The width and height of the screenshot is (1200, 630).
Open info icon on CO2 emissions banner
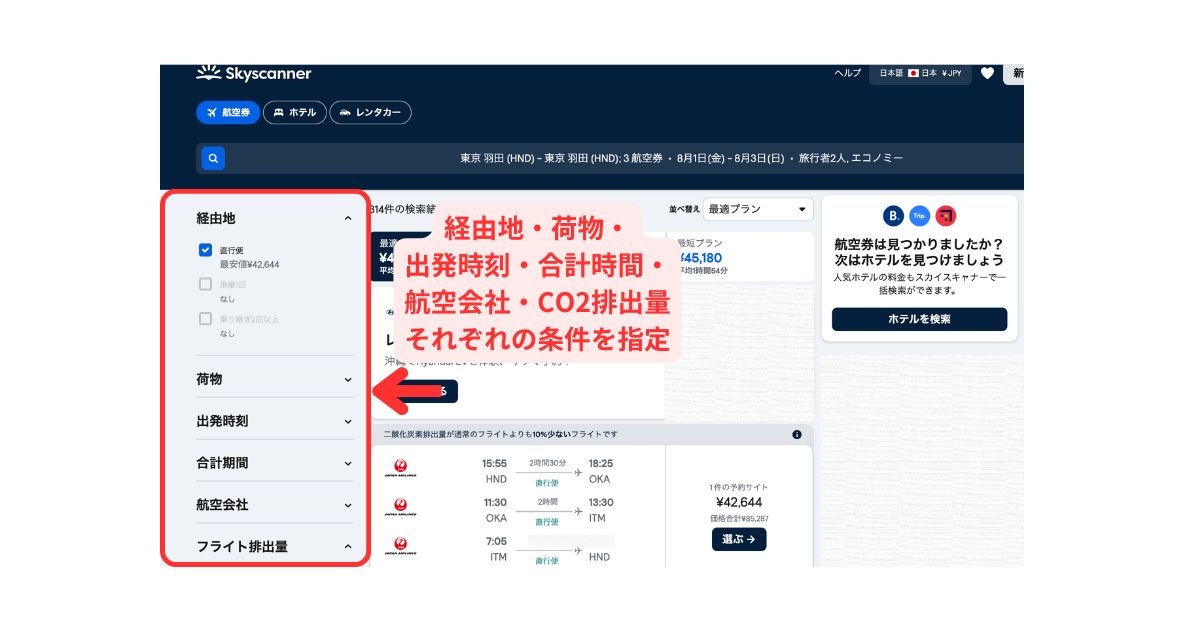coord(797,435)
